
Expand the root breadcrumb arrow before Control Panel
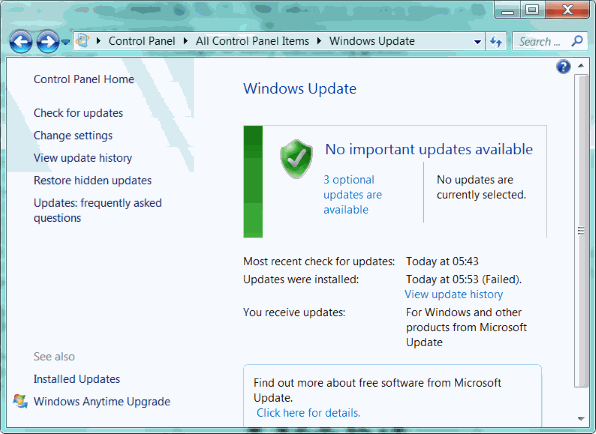point(98,41)
